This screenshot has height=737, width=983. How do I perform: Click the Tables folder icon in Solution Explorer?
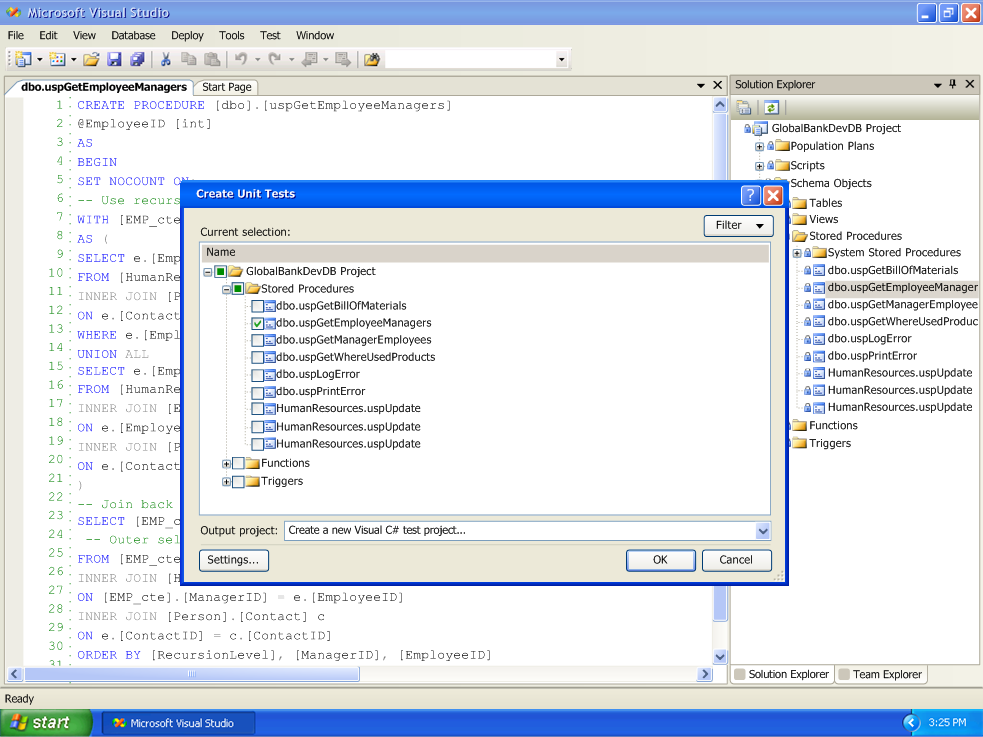pos(799,203)
